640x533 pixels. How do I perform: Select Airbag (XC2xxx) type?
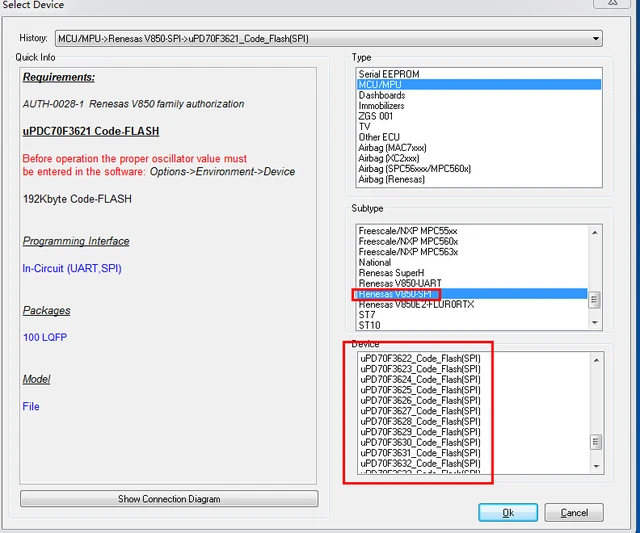[x=389, y=158]
